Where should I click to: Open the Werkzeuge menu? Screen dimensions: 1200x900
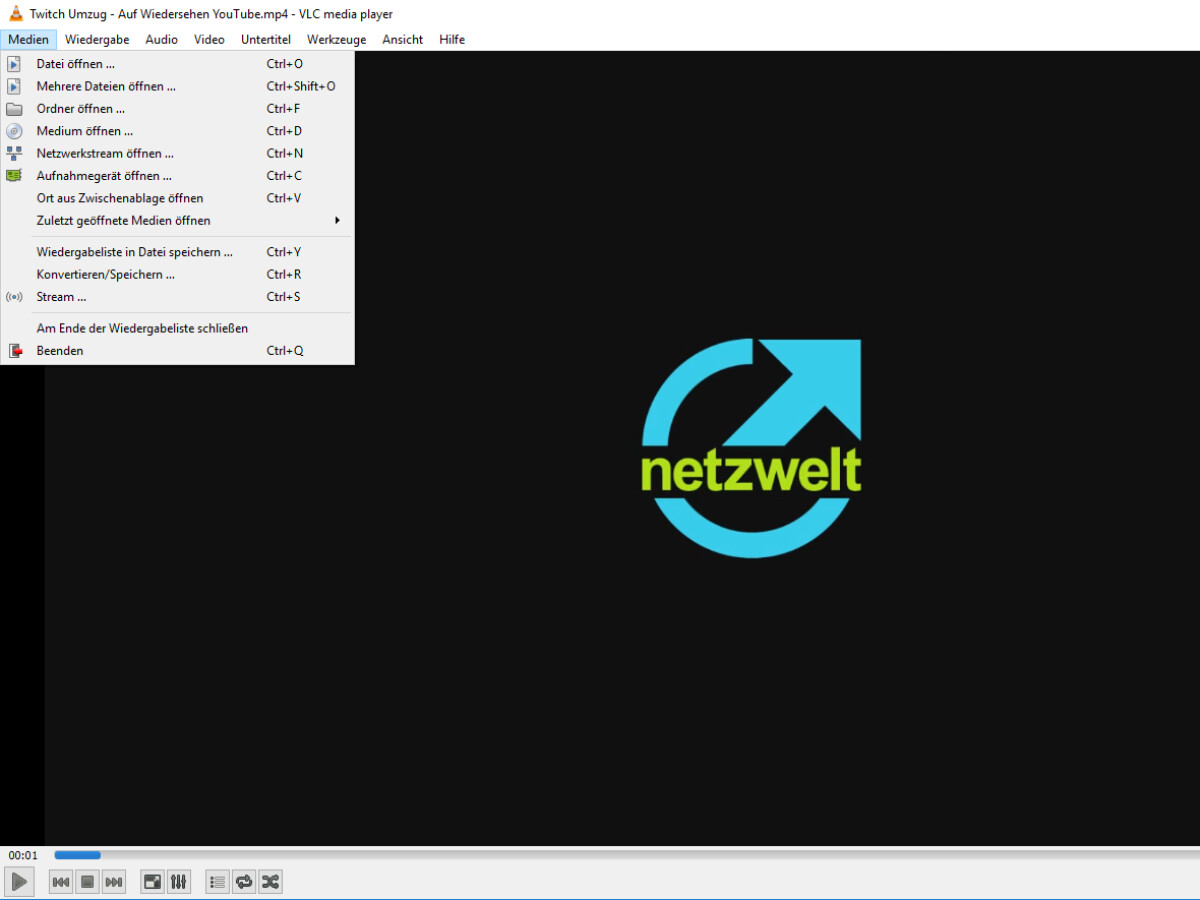tap(336, 40)
